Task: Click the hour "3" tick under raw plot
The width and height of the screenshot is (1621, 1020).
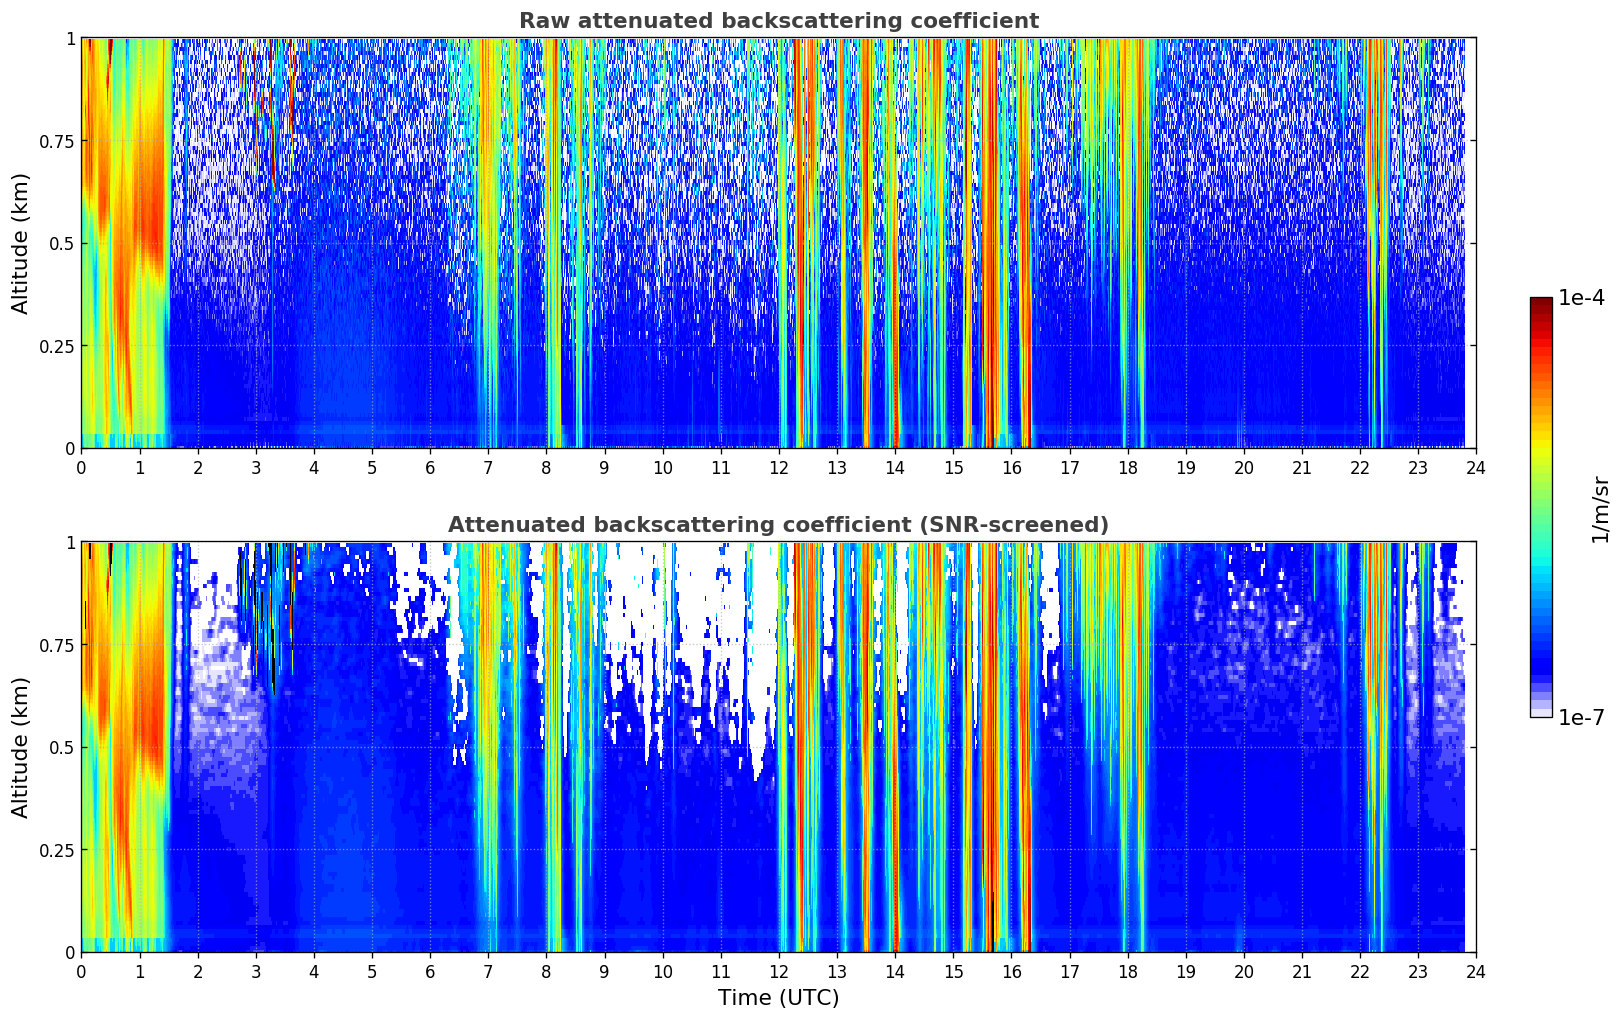Action: point(256,467)
